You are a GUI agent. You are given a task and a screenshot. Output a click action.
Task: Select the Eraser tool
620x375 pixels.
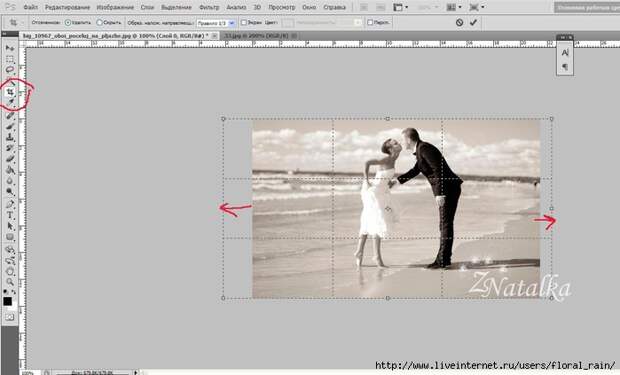10,159
